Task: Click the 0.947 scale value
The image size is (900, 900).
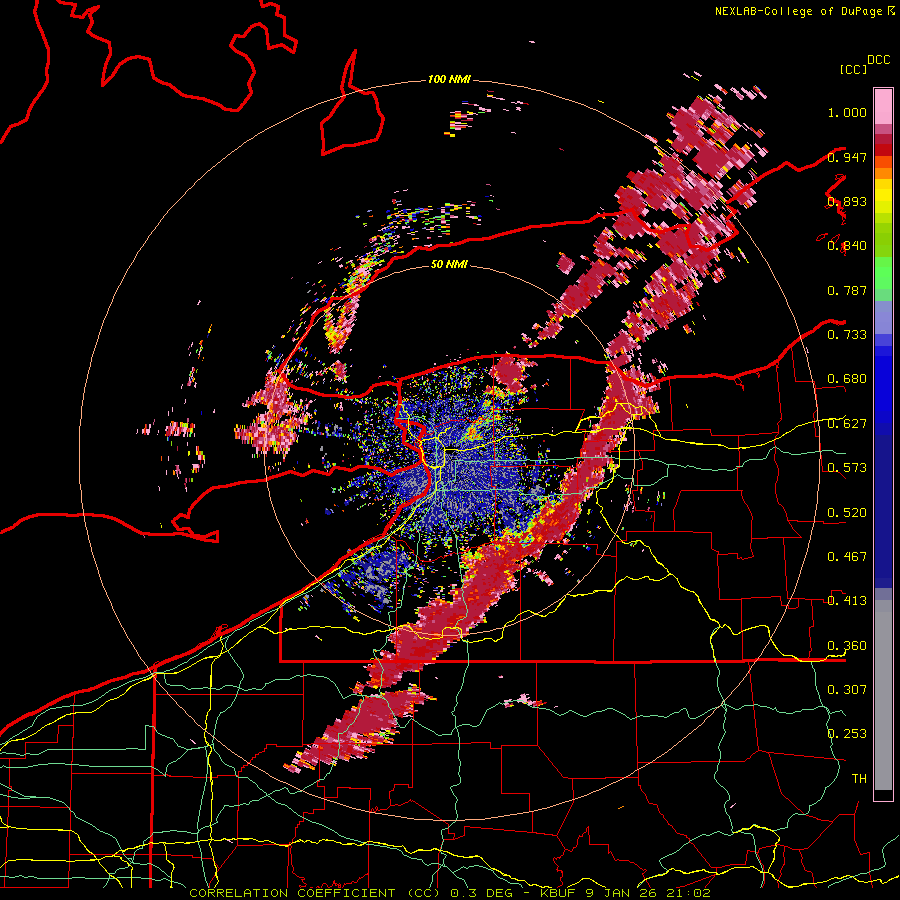Action: tap(847, 157)
